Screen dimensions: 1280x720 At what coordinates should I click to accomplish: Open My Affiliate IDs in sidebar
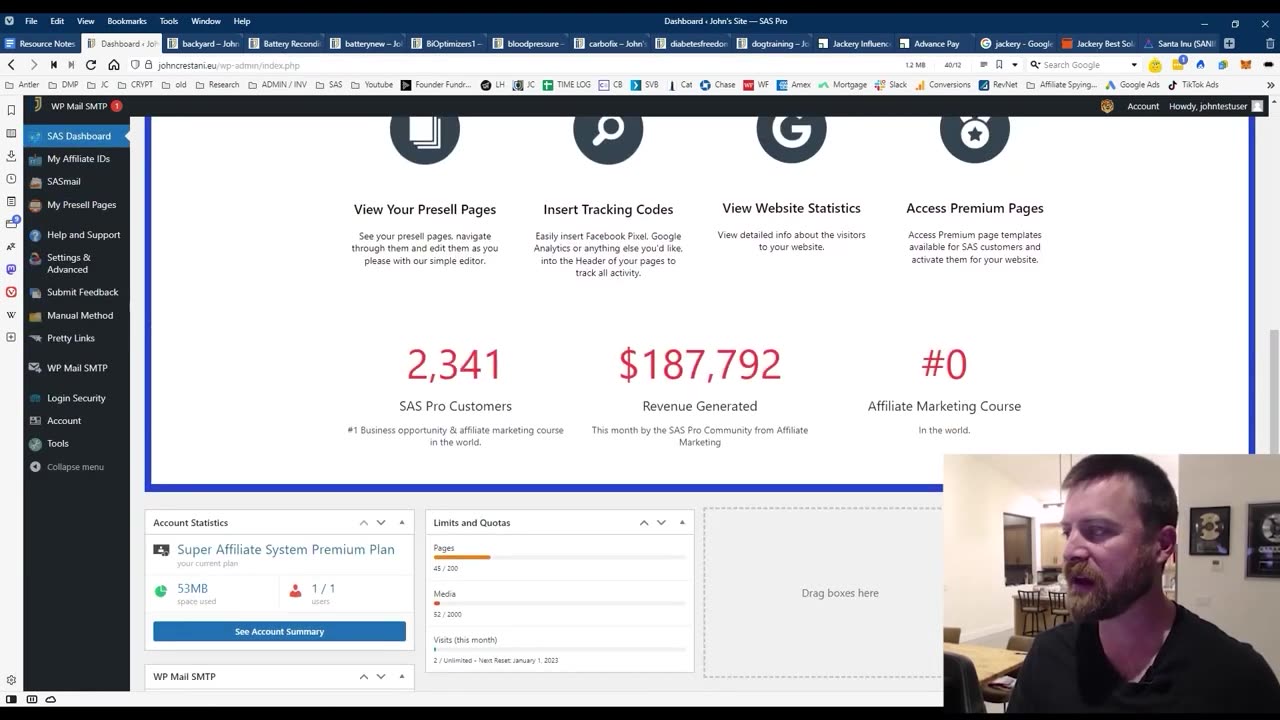coord(76,159)
